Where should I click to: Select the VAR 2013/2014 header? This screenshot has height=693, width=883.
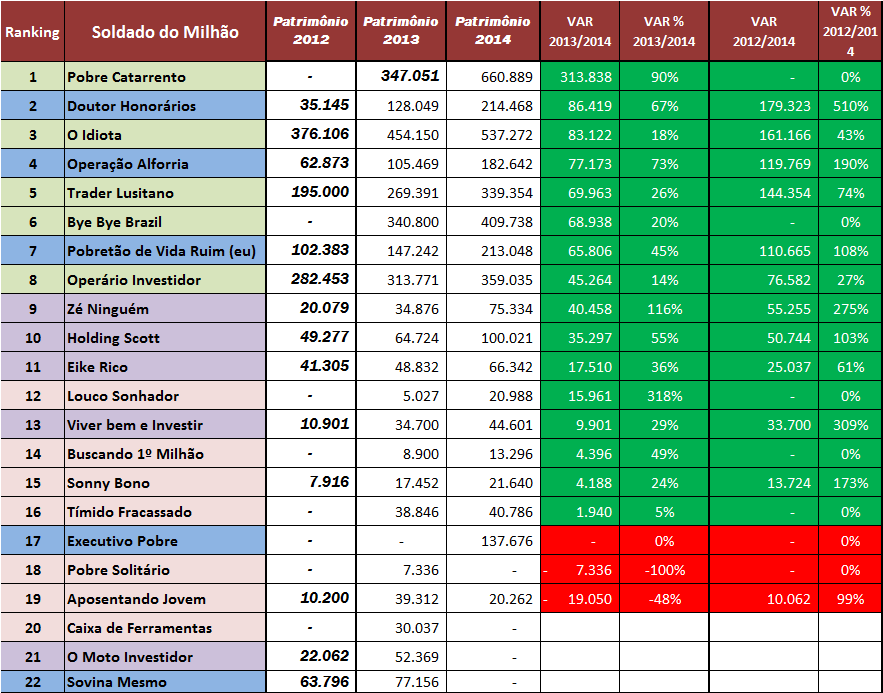click(x=578, y=32)
